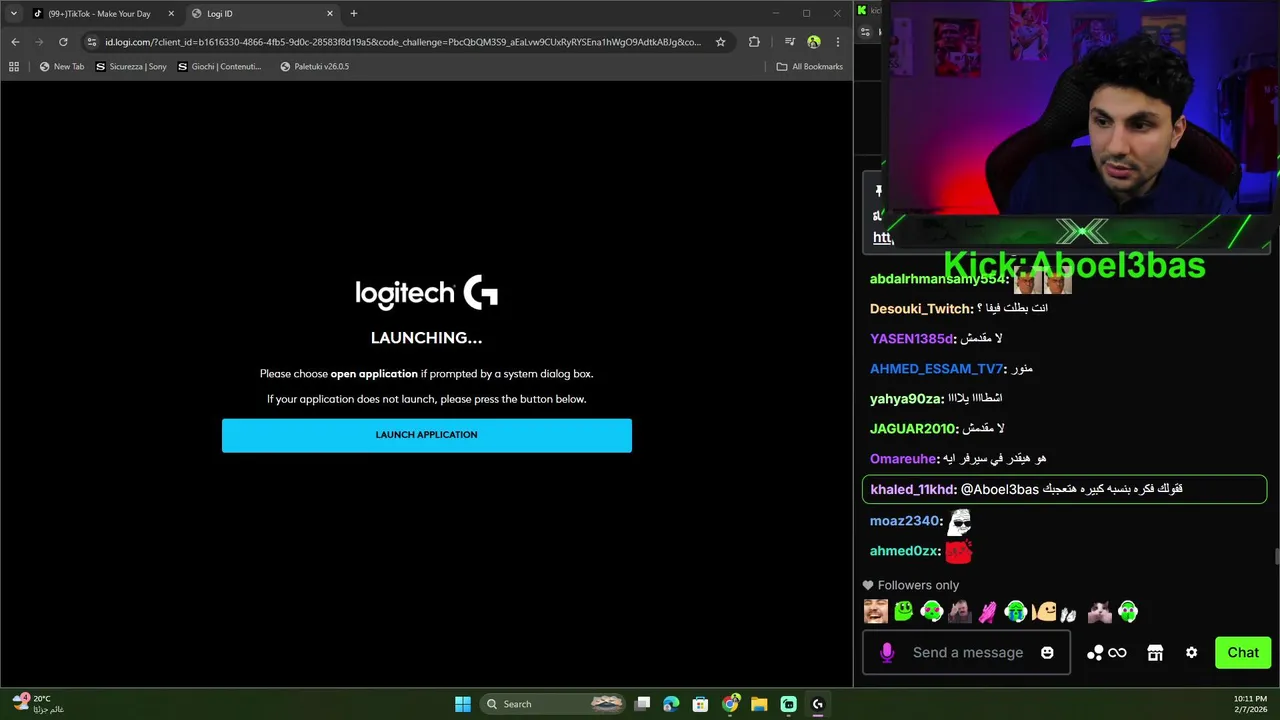Insert the laughing face emote

876,612
